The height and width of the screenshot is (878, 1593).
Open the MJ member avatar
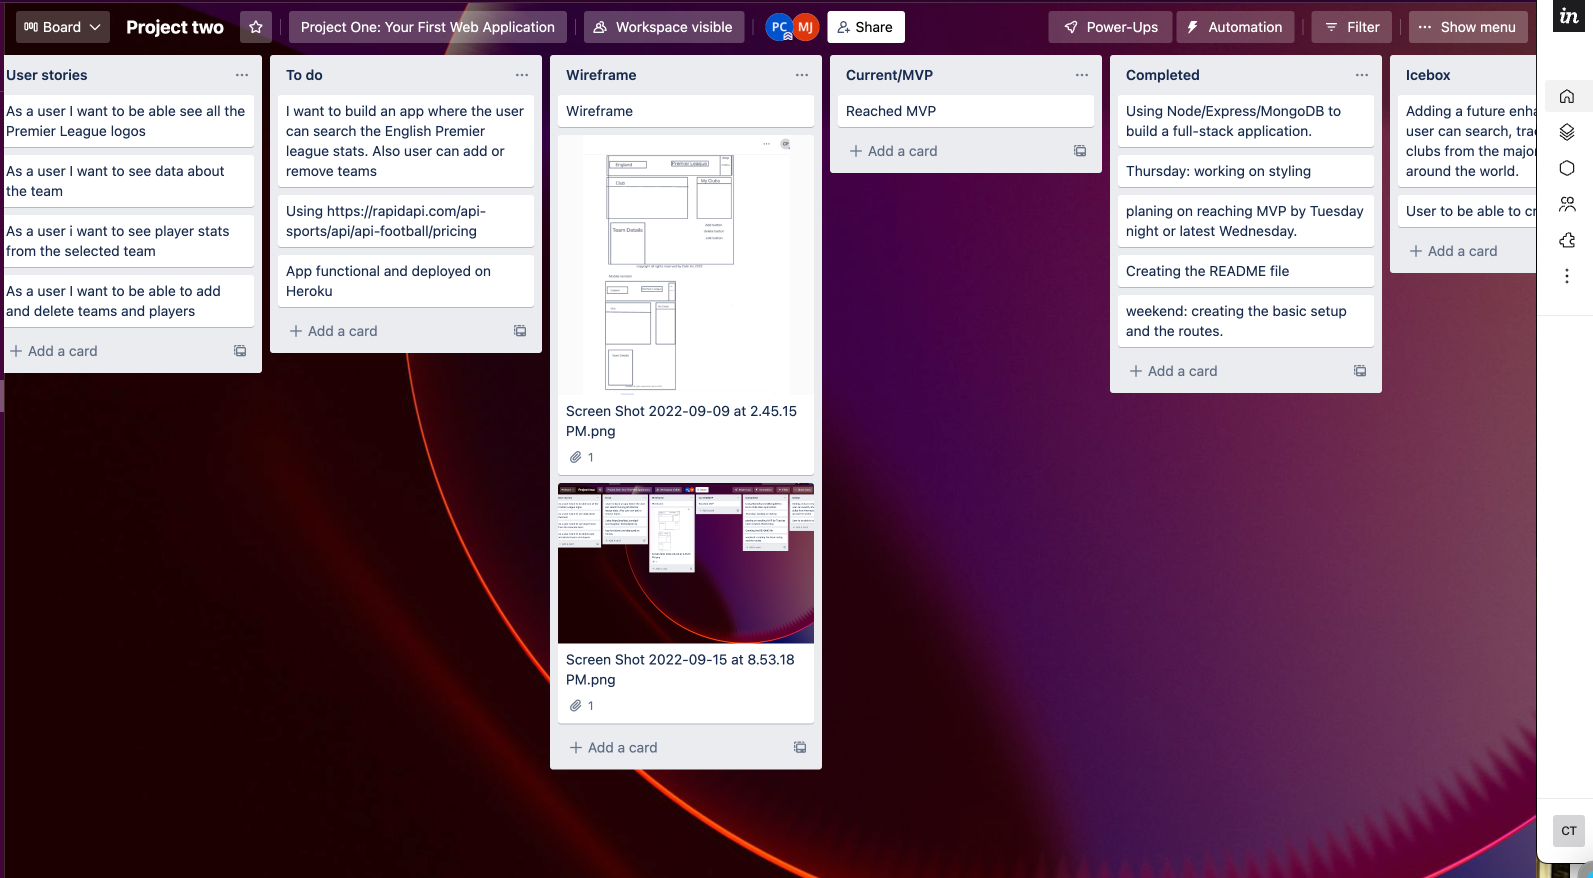pos(805,27)
